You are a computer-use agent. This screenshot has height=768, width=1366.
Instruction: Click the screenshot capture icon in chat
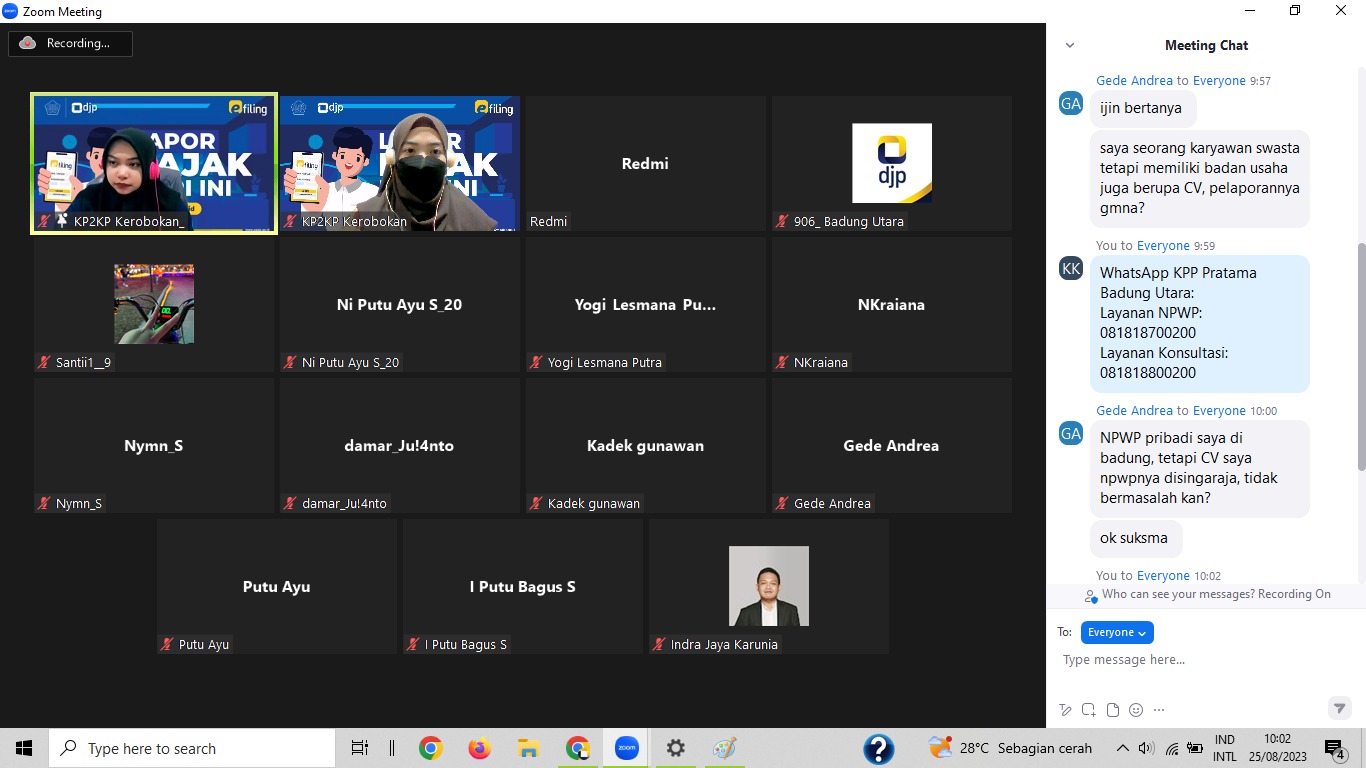coord(1088,710)
